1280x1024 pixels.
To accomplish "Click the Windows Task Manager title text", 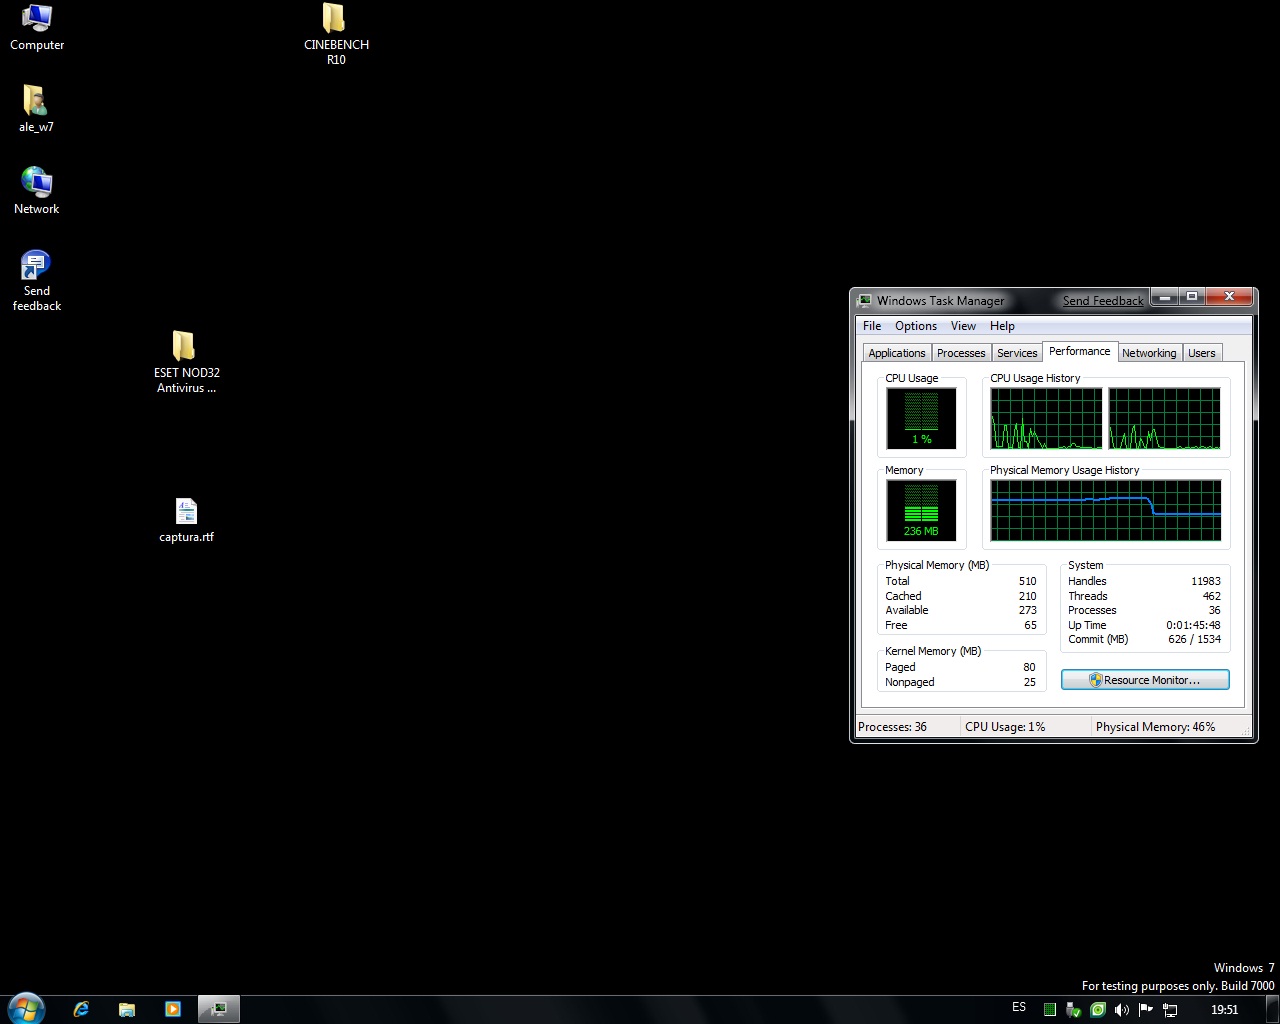I will [941, 300].
